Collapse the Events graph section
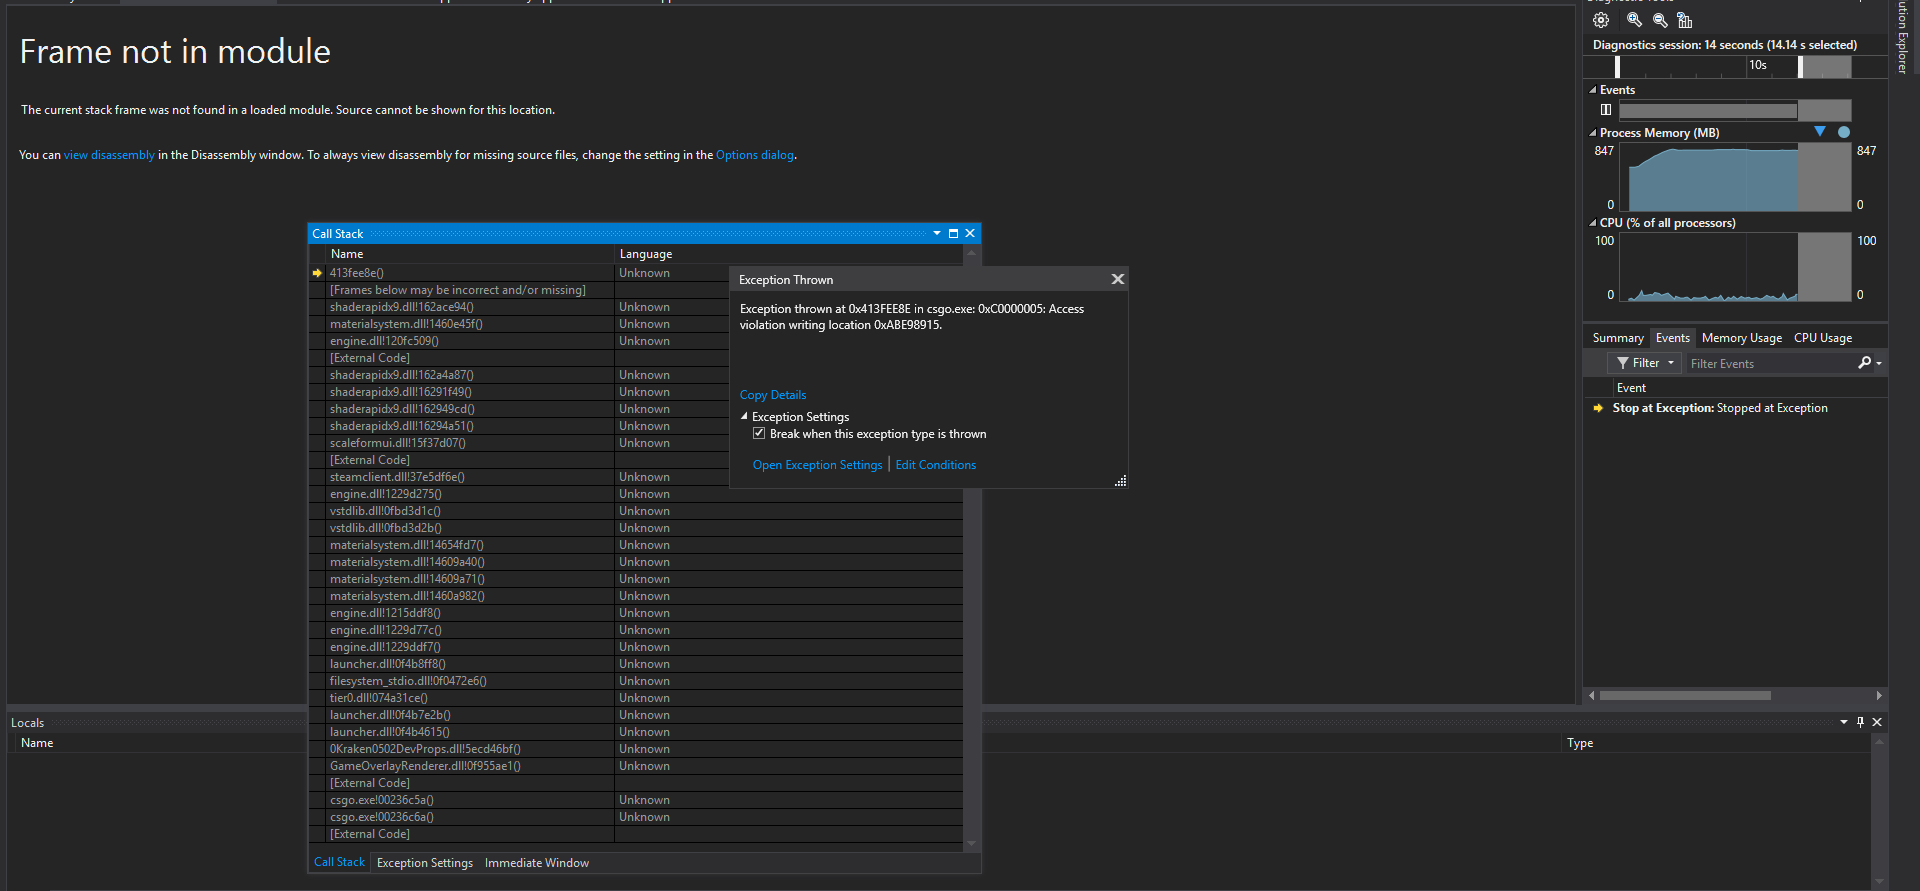 coord(1593,90)
